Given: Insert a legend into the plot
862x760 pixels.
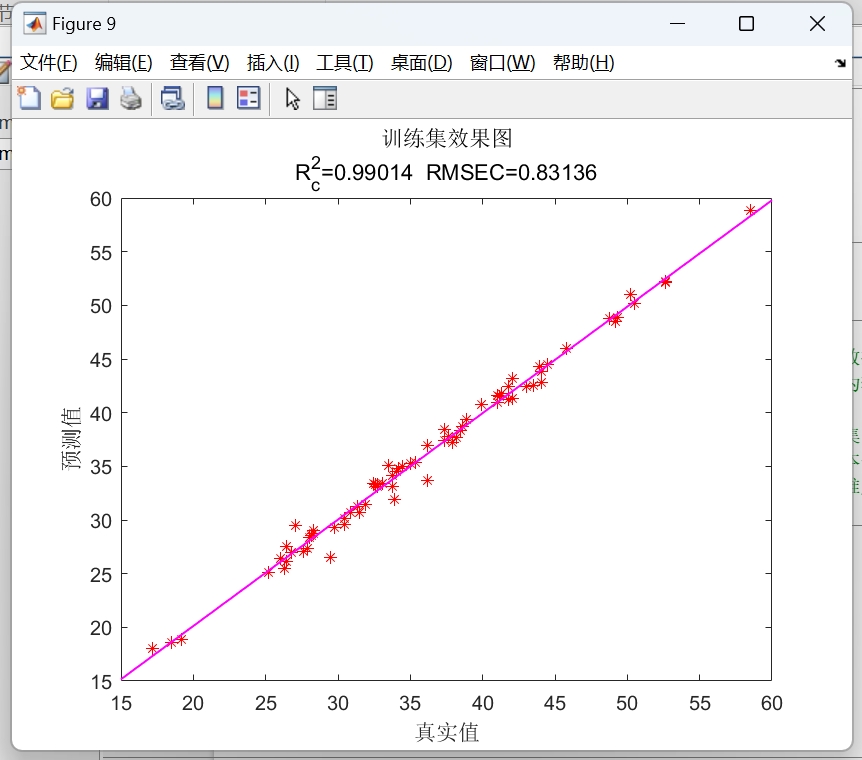Looking at the screenshot, I should click(x=246, y=97).
